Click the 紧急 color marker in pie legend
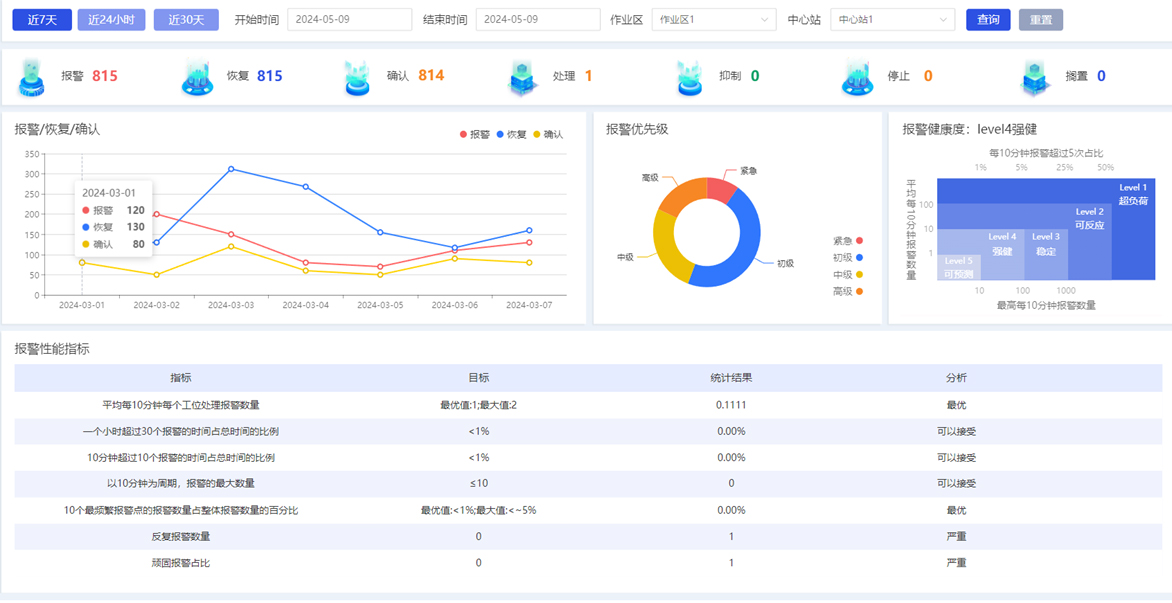 pos(859,241)
